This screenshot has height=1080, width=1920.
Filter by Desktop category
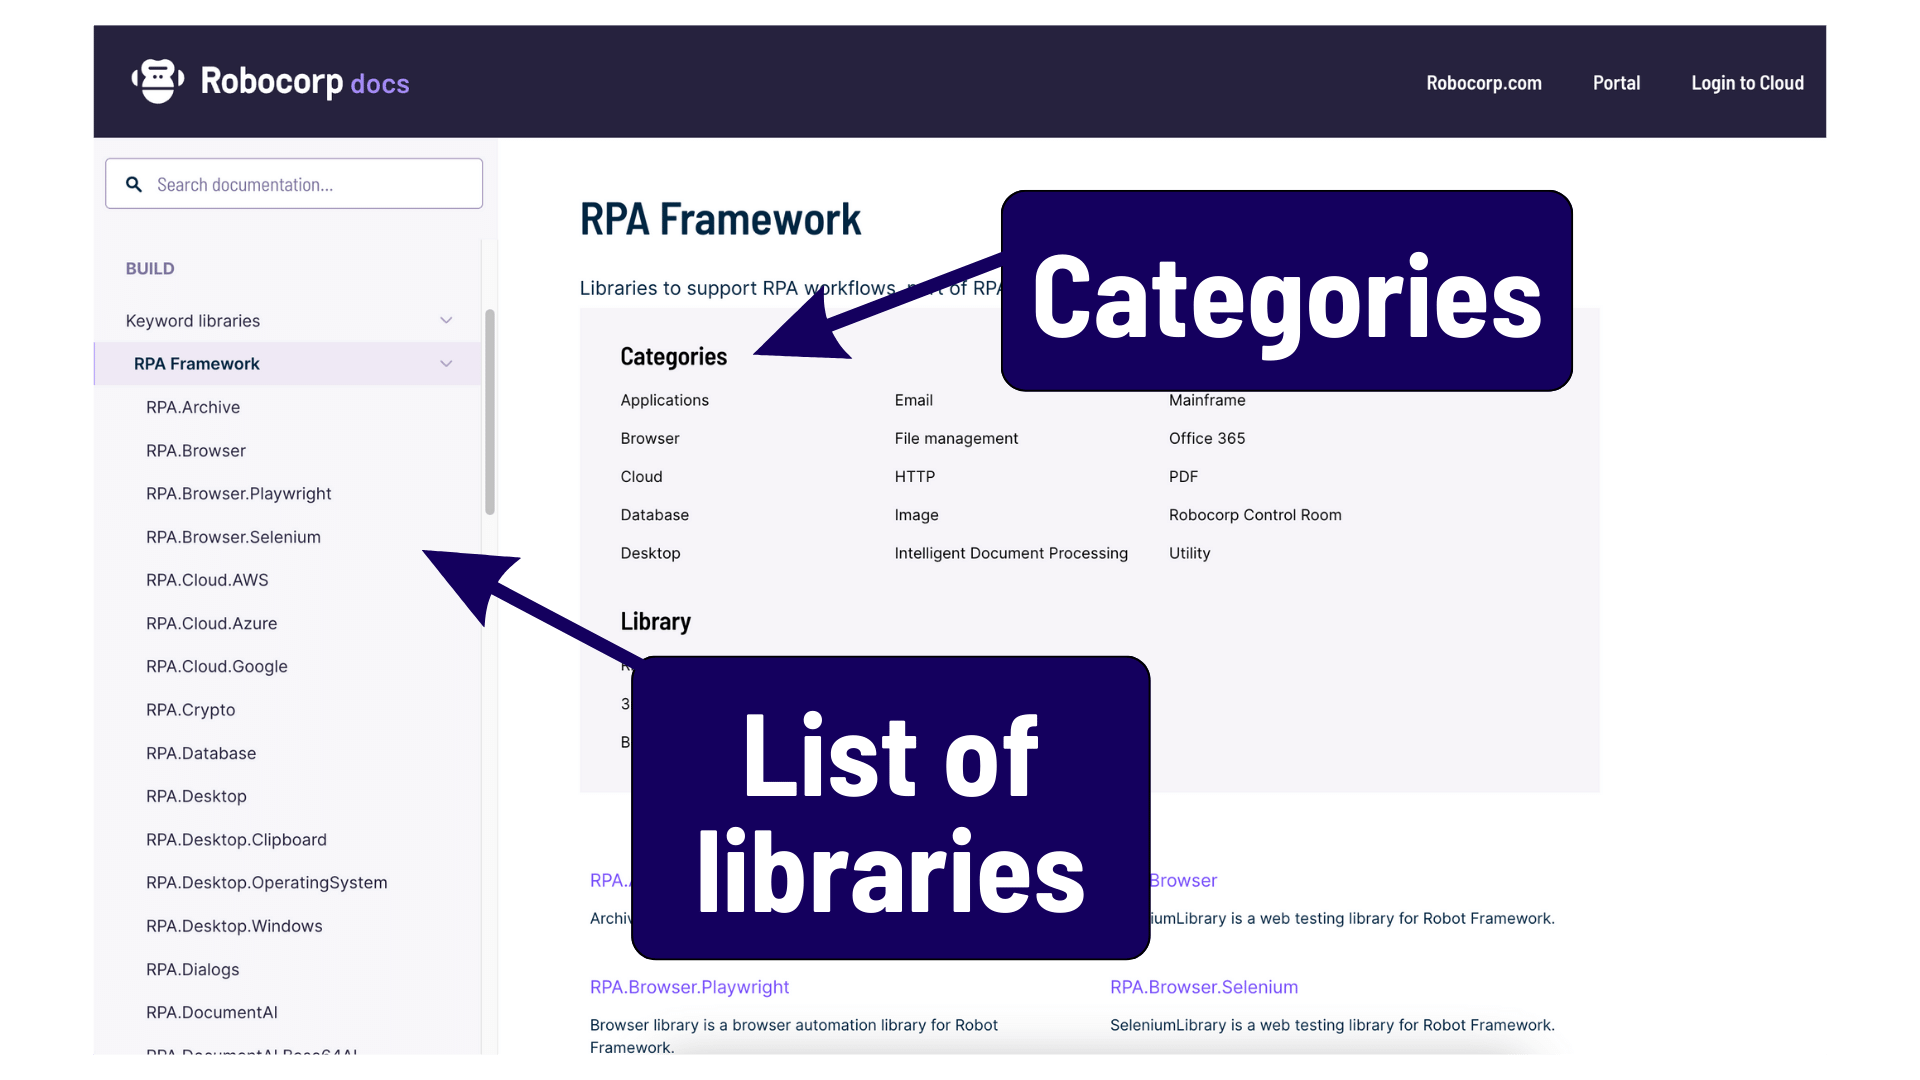coord(650,553)
